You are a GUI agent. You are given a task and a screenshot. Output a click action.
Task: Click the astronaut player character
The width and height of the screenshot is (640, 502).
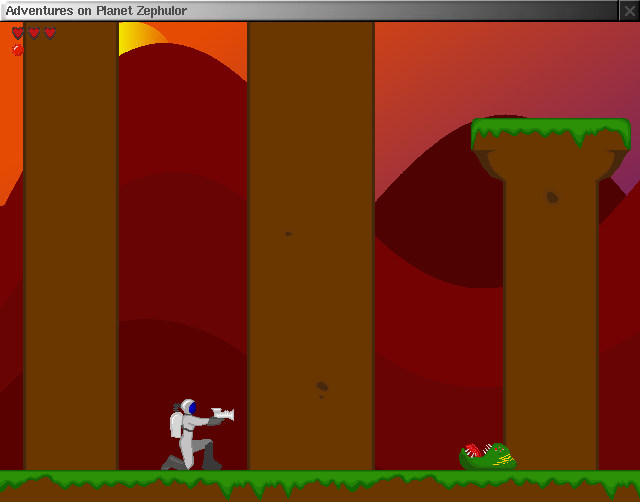[x=197, y=434]
